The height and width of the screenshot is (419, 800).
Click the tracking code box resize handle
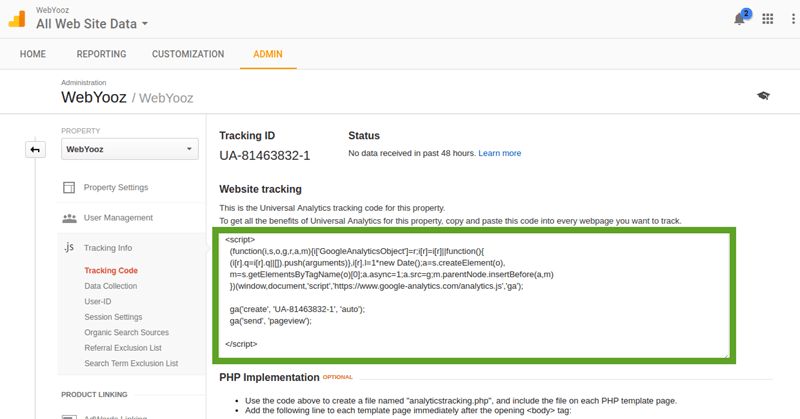point(727,355)
